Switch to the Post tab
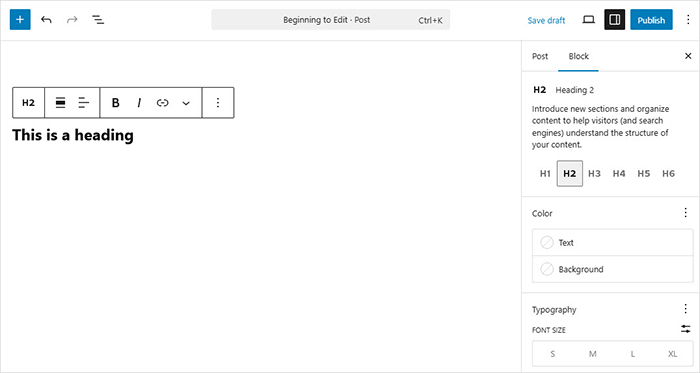Image resolution: width=700 pixels, height=373 pixels. coord(540,56)
